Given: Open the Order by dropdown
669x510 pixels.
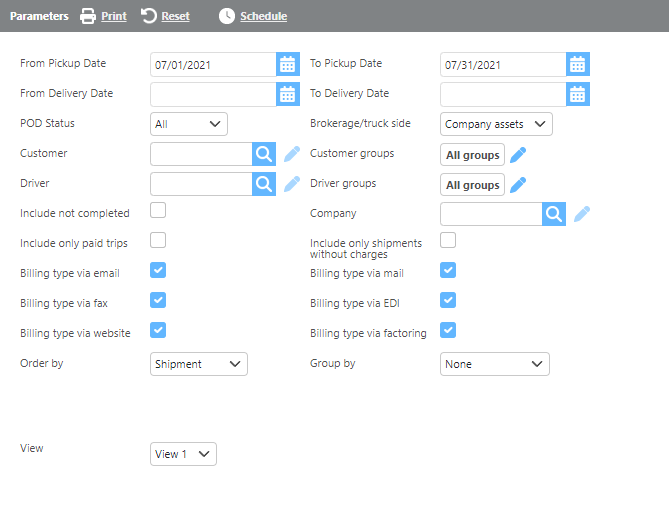Looking at the screenshot, I should click(x=199, y=364).
